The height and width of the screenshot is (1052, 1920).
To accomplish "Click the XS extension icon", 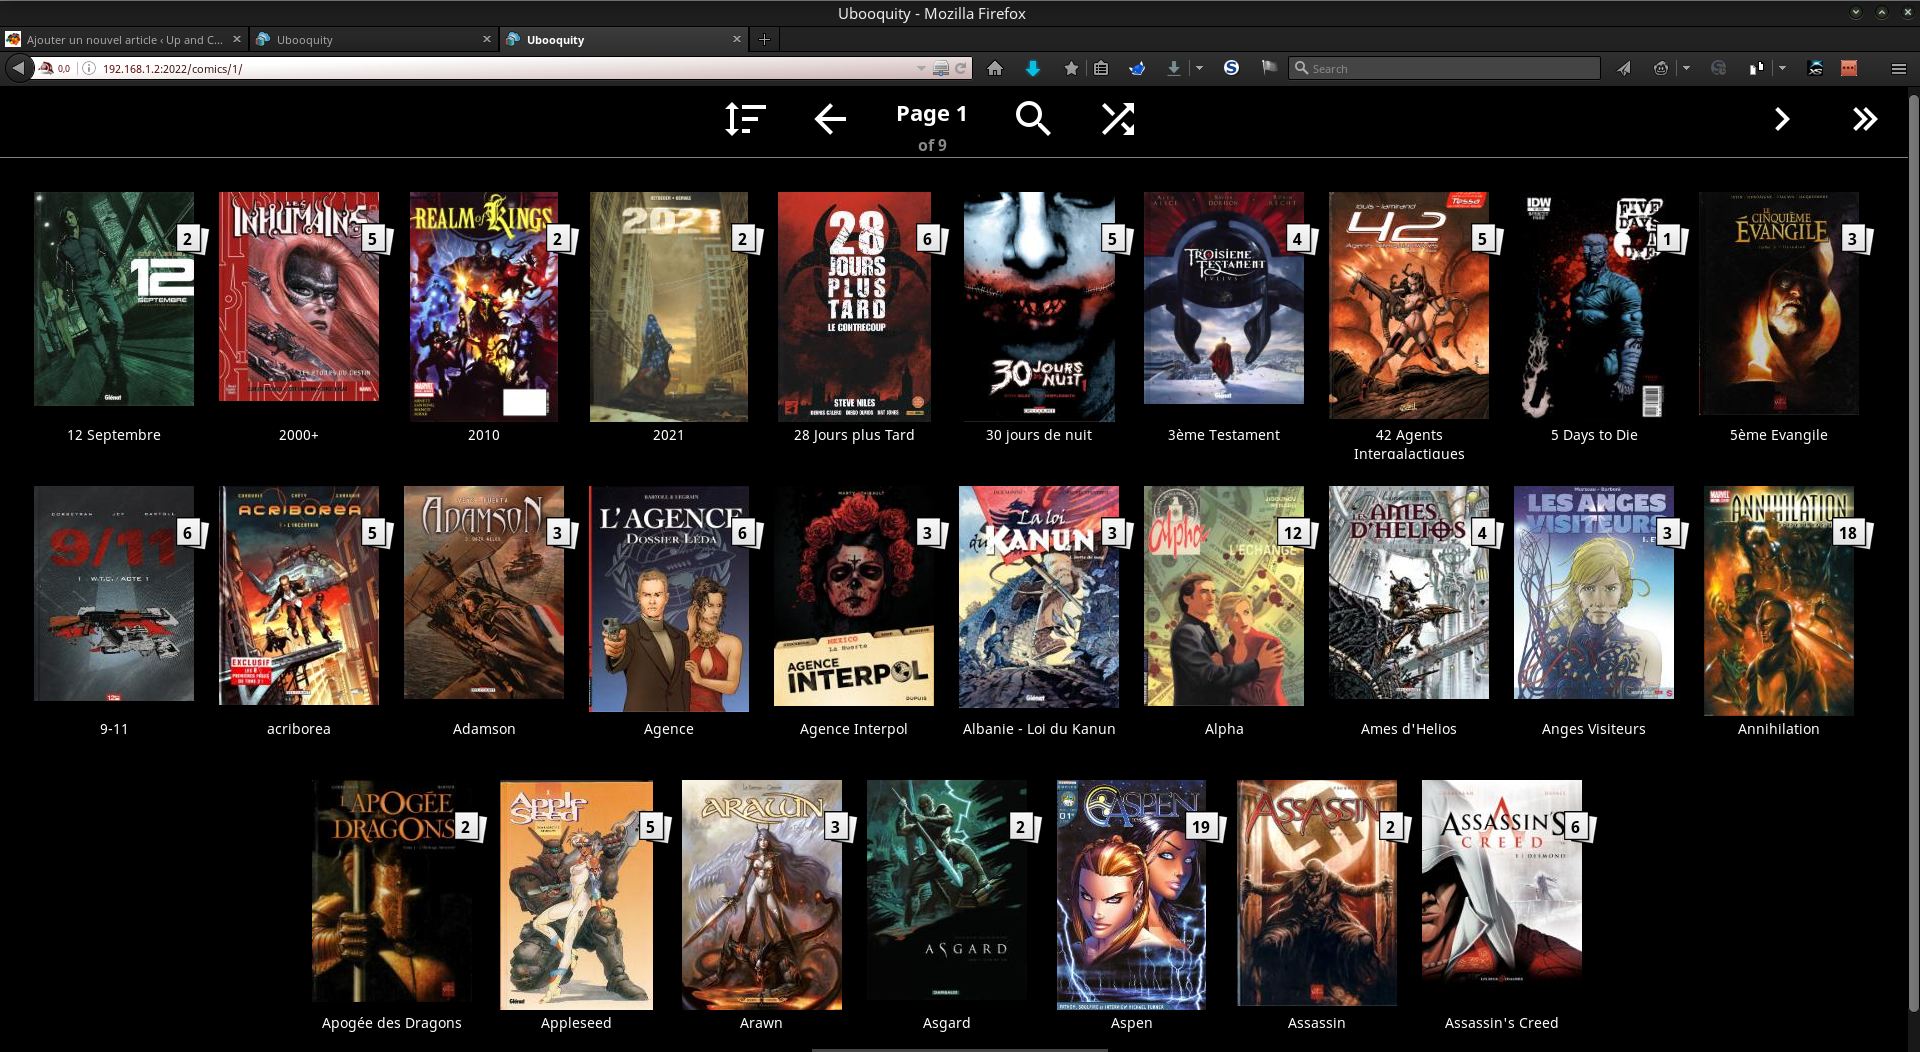I will pos(1816,68).
